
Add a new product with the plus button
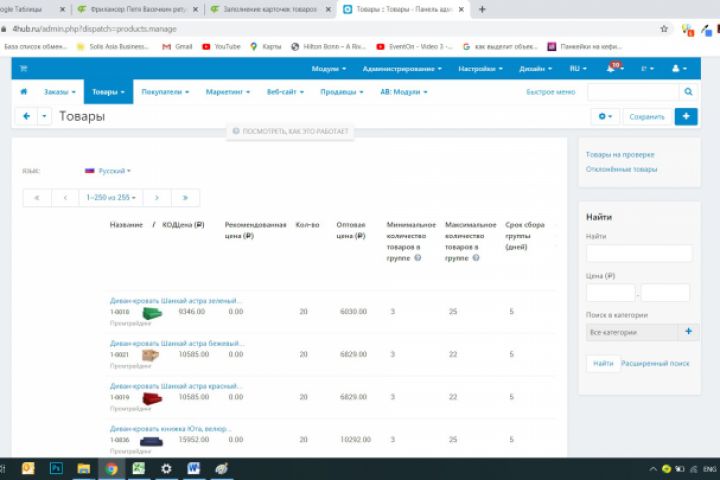click(686, 117)
